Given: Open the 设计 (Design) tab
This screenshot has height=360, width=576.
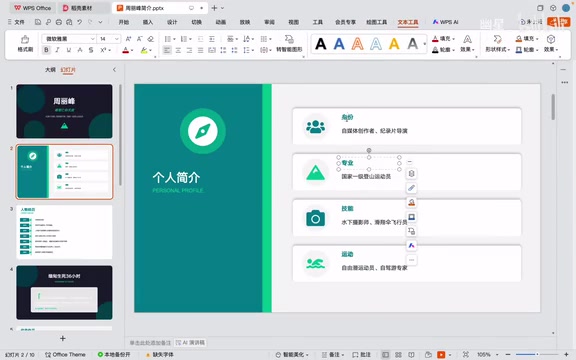Looking at the screenshot, I should [172, 22].
